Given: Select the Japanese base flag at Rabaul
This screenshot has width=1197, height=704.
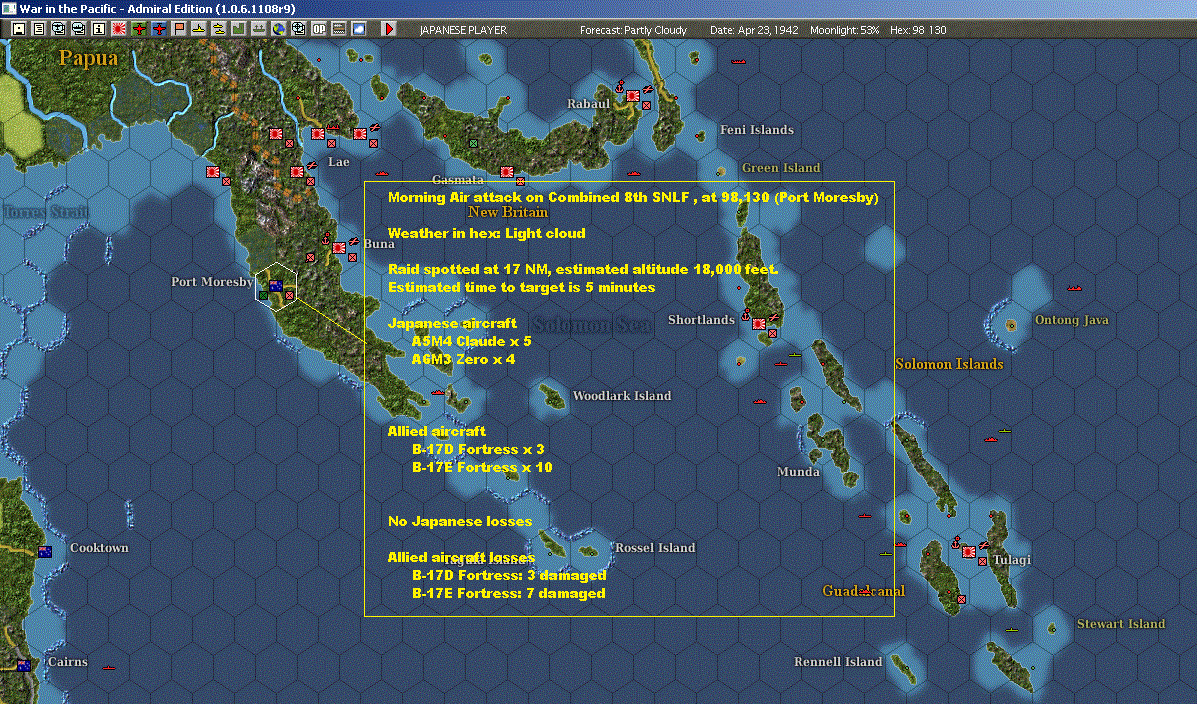Looking at the screenshot, I should pyautogui.click(x=633, y=96).
